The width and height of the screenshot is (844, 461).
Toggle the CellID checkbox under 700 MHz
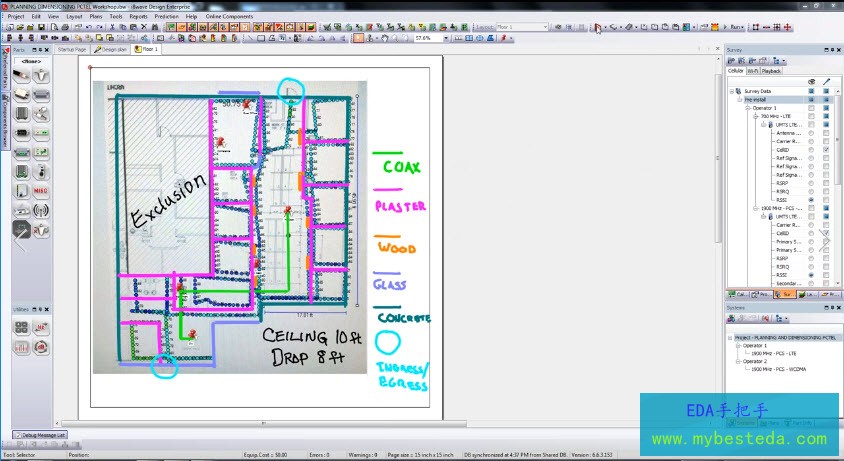tap(825, 149)
